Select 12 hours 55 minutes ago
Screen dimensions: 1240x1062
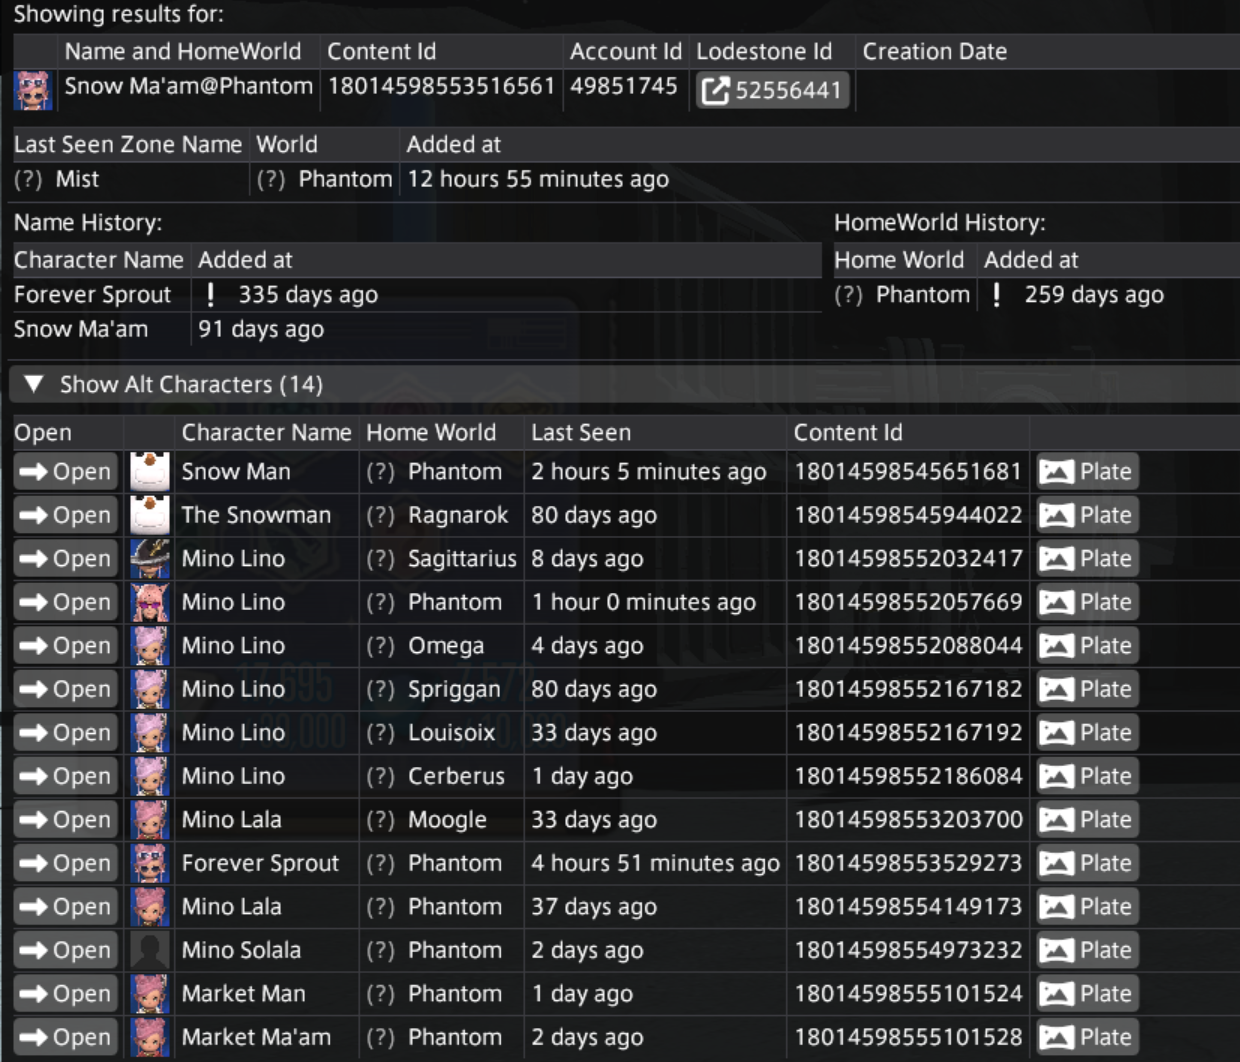[538, 179]
